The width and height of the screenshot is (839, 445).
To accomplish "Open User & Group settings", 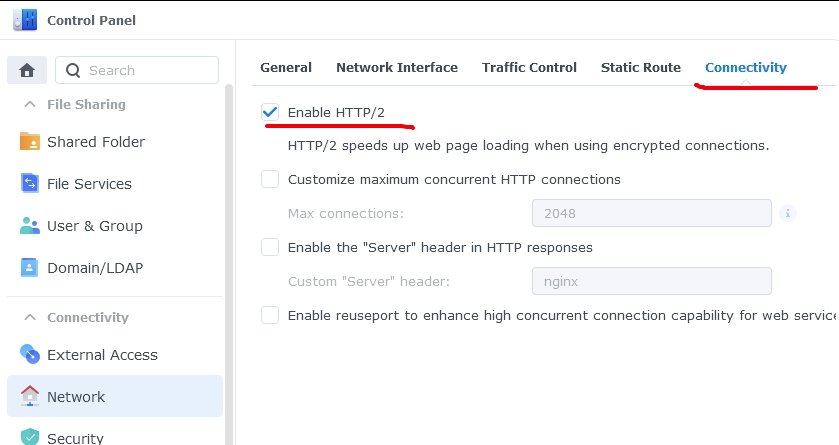I will point(94,226).
